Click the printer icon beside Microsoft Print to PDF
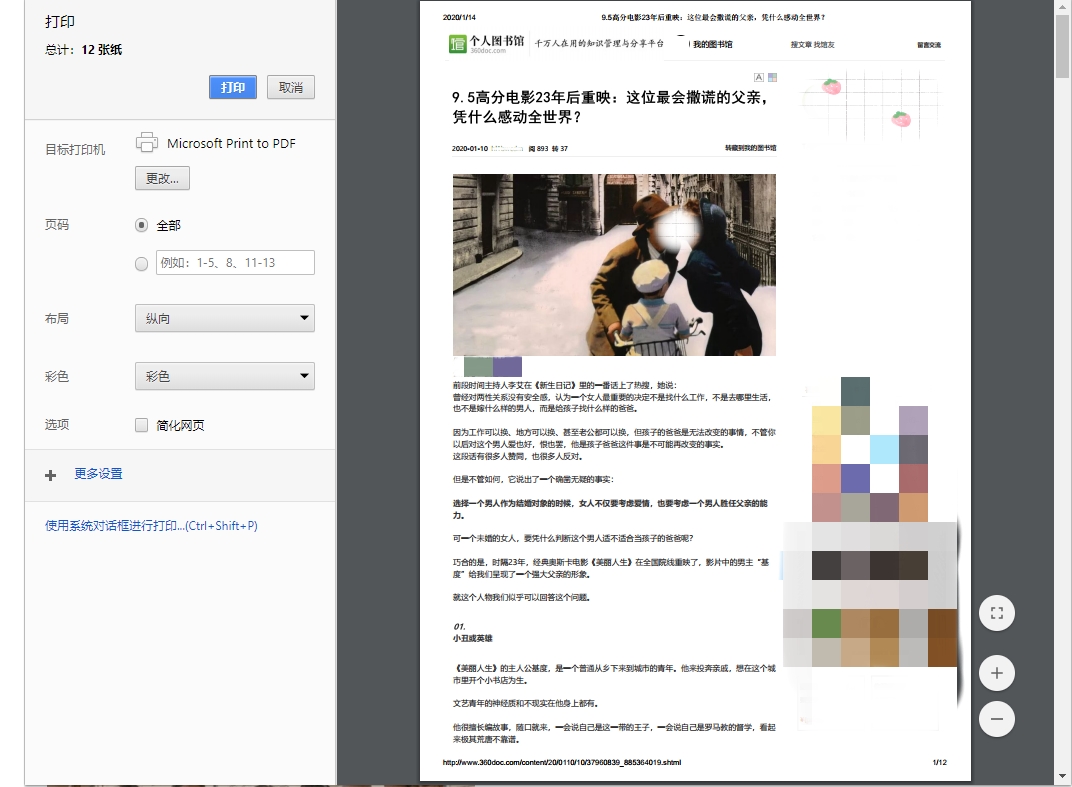 coord(146,142)
